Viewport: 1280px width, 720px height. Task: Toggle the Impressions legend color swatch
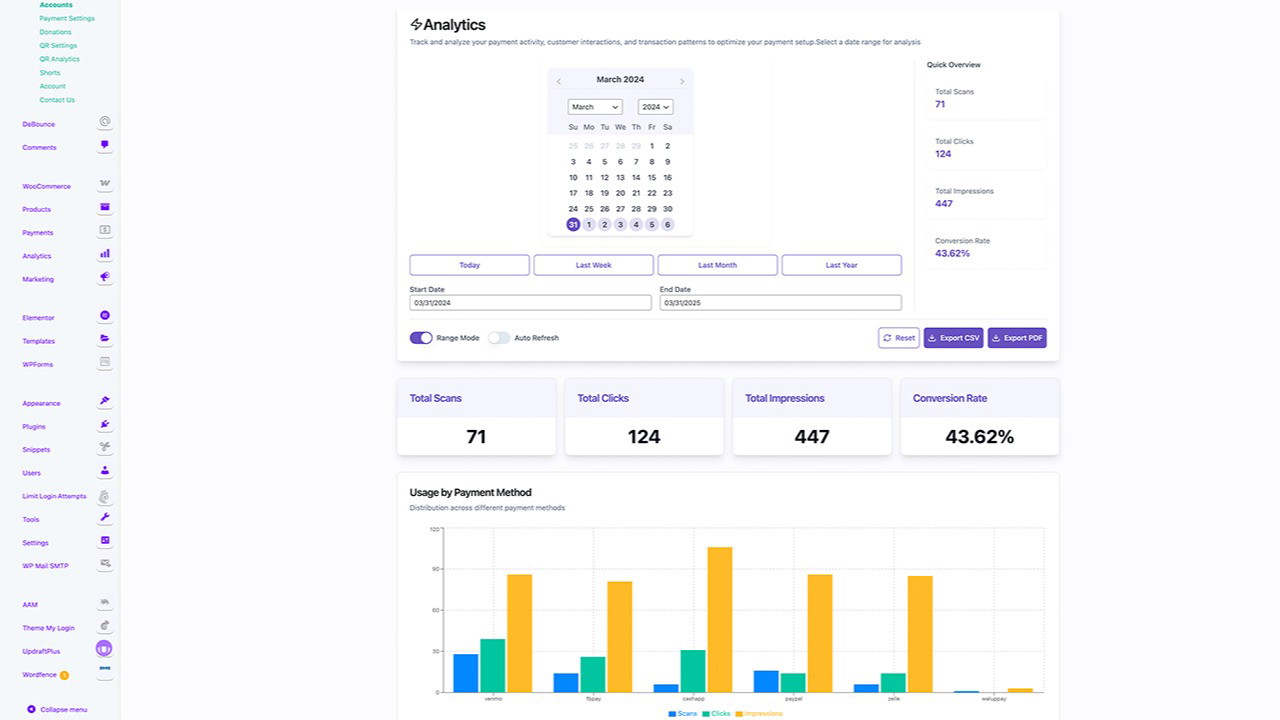(x=739, y=713)
